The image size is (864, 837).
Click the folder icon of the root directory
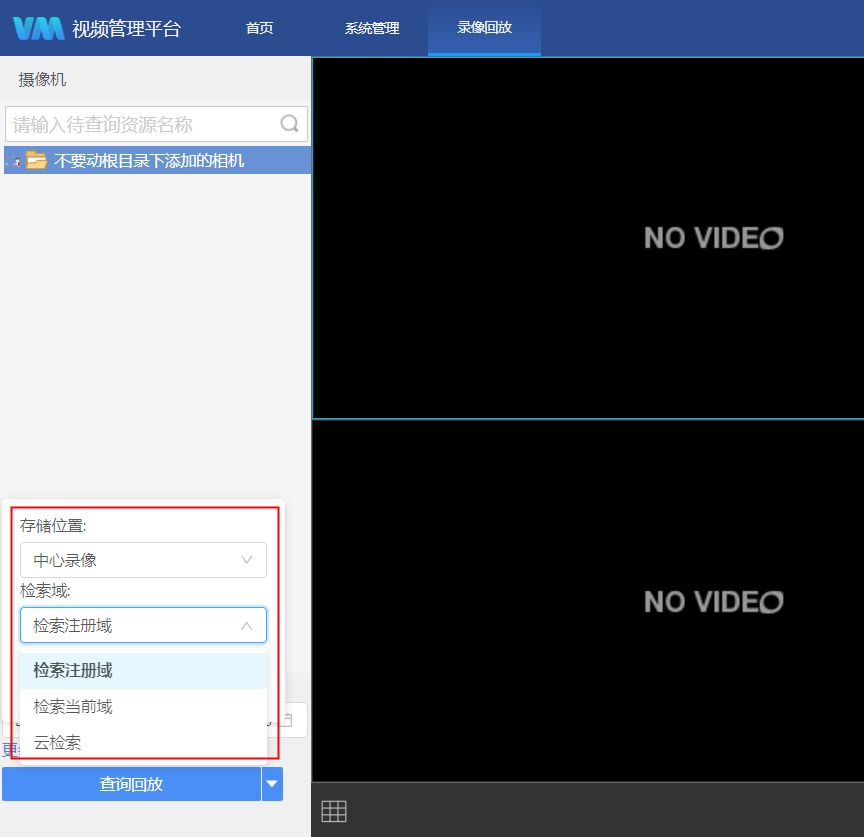point(36,160)
